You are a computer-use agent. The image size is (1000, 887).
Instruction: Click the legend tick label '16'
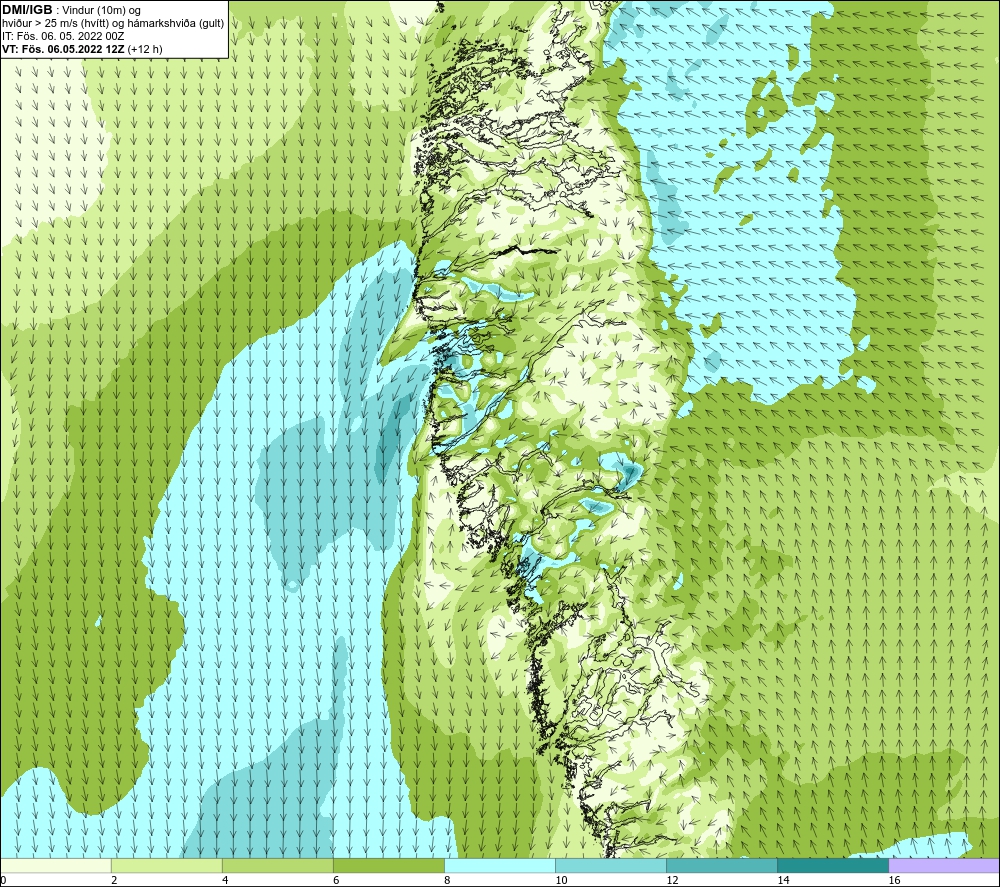893,881
